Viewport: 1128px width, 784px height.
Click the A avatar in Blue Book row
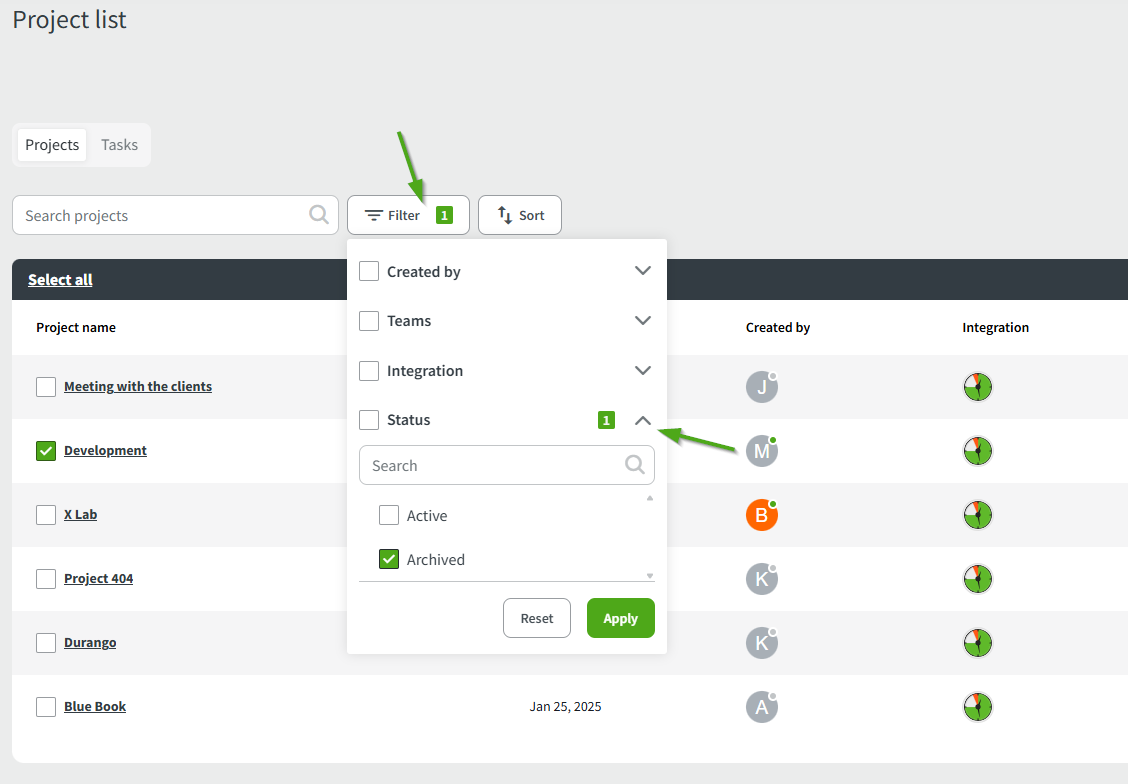tap(761, 707)
